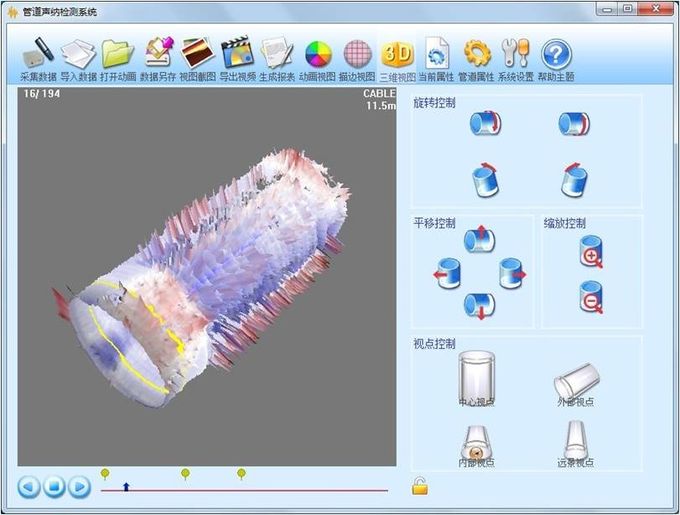
Task: Toggle the orange padlock lock icon
Action: [x=421, y=487]
